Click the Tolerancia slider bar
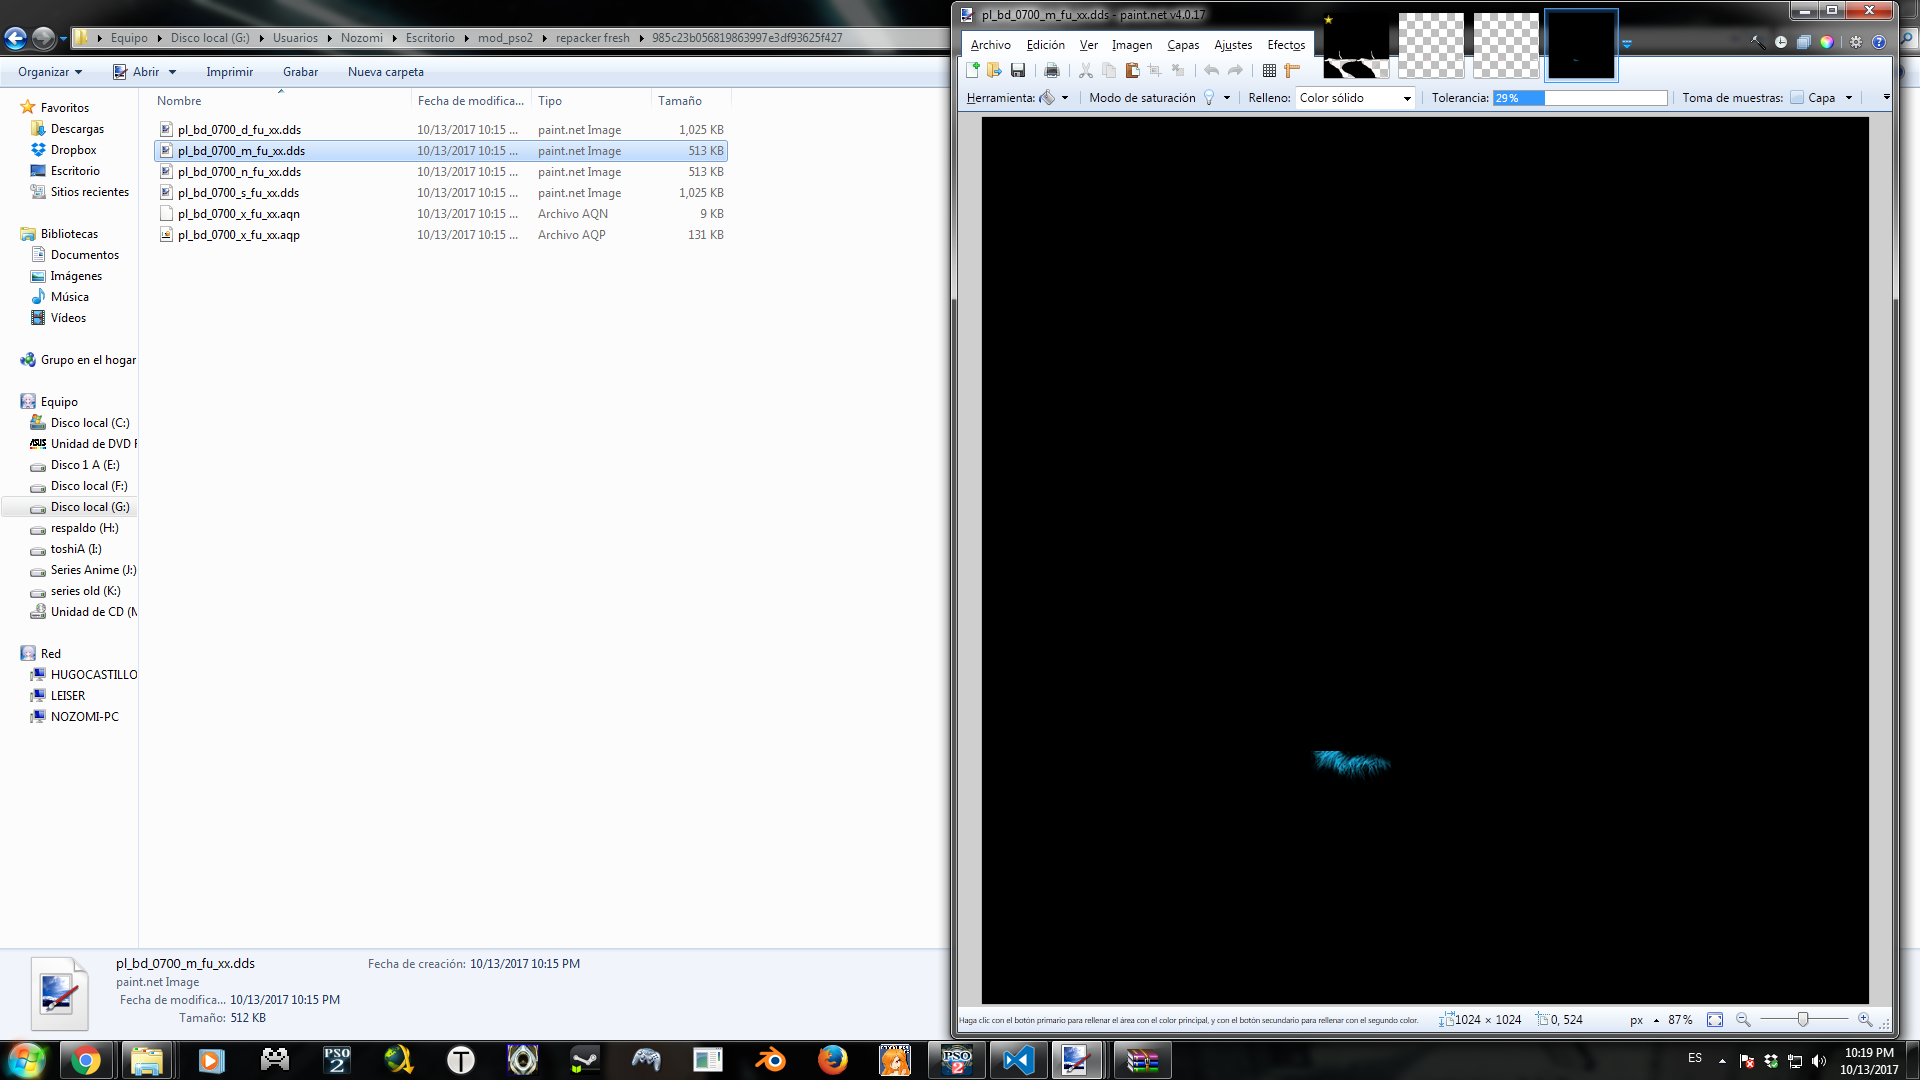Screen dimensions: 1920x1080 click(x=1580, y=98)
